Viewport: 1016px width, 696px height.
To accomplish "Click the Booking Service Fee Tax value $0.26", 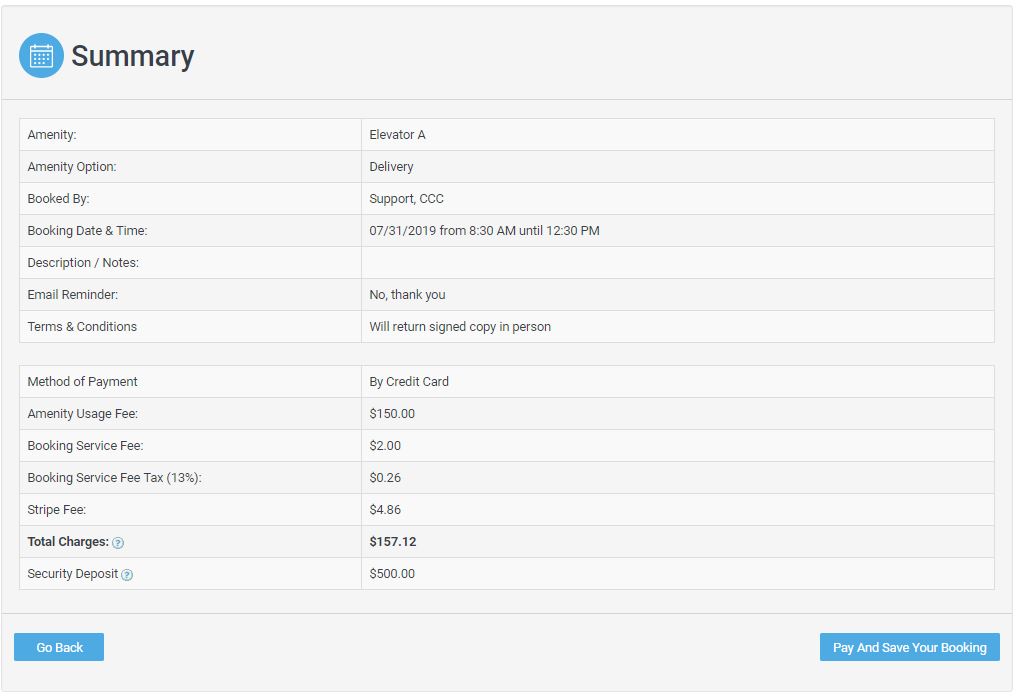I will (x=385, y=477).
